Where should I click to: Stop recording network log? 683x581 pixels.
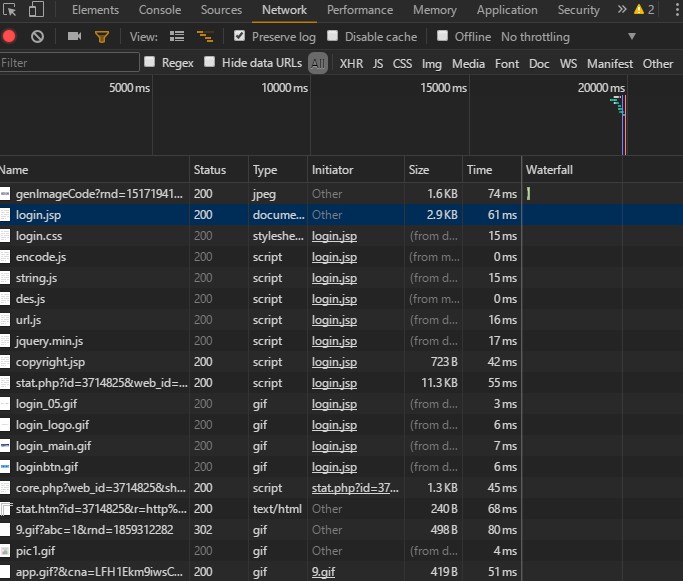10,37
